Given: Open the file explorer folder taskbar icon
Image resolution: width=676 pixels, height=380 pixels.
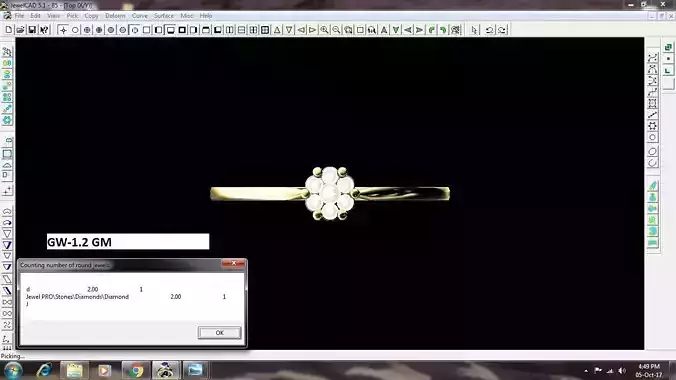Looking at the screenshot, I should click(x=74, y=371).
